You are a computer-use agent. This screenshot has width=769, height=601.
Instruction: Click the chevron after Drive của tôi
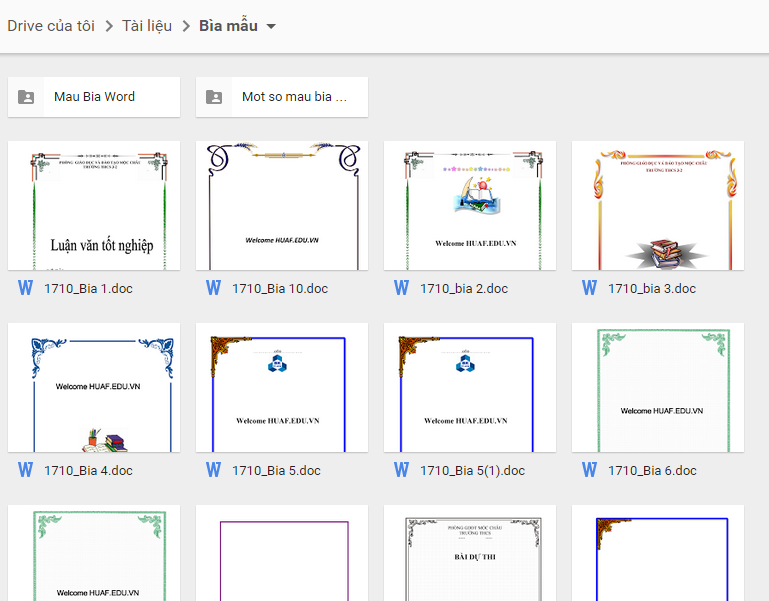tap(109, 26)
